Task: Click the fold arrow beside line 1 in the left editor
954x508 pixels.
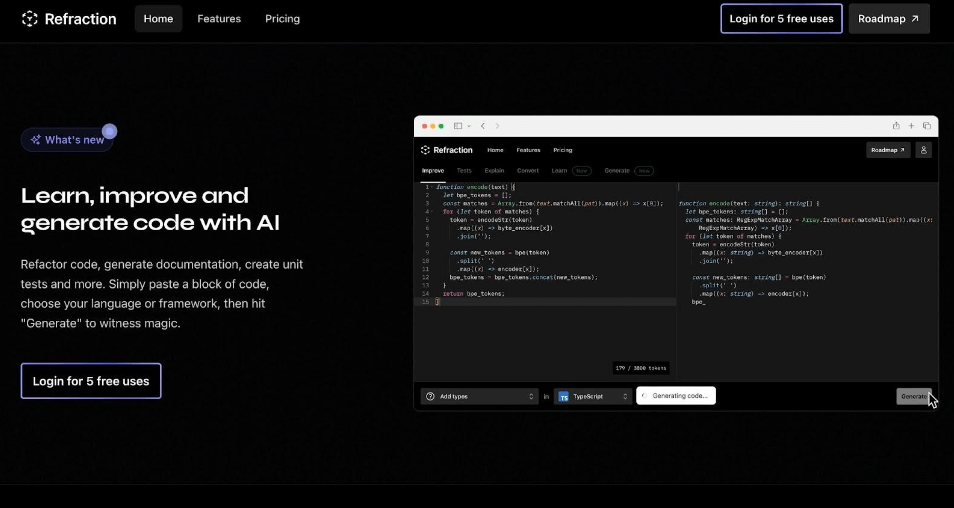Action: pos(431,187)
